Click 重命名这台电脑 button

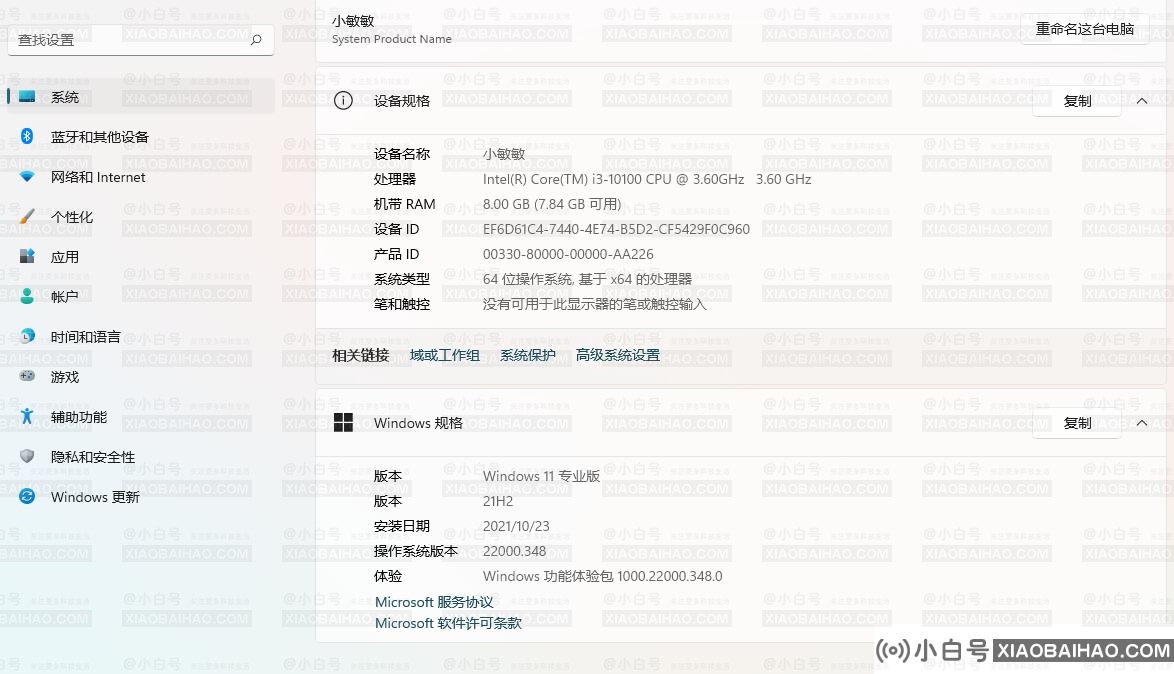[x=1084, y=29]
